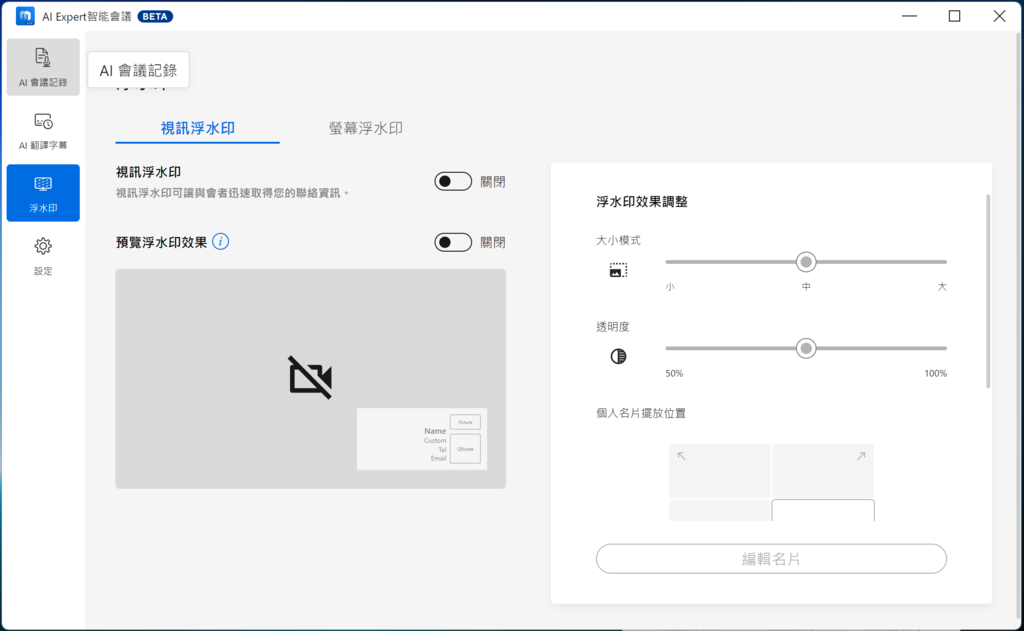1024x631 pixels.
Task: Adjust the 大小模式 slider handle
Action: (806, 262)
